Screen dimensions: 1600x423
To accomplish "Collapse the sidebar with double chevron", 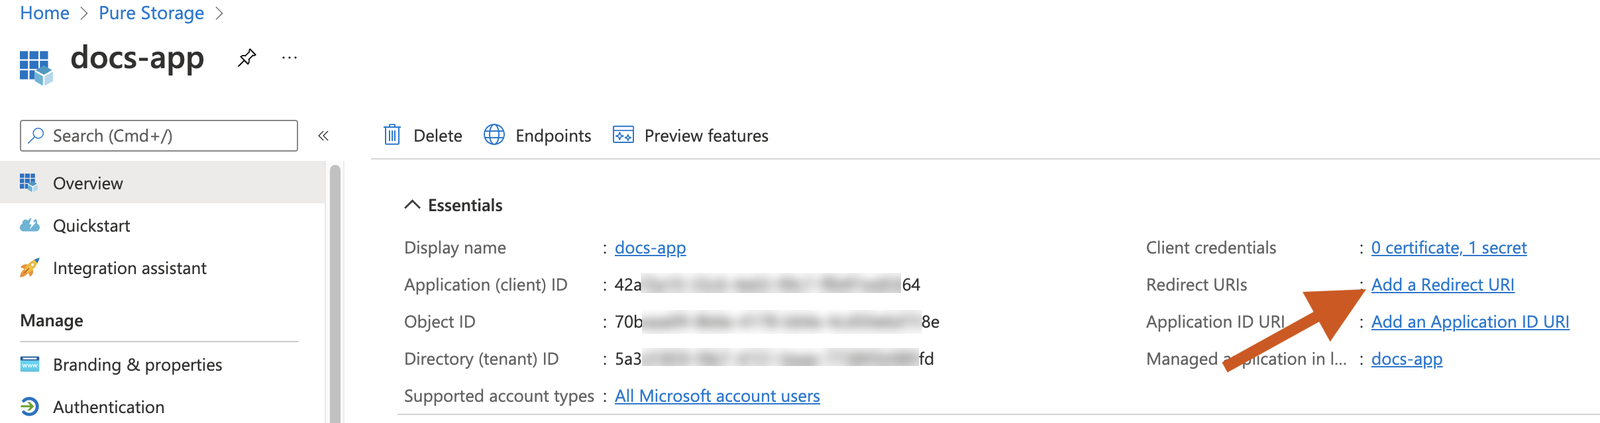I will point(323,136).
